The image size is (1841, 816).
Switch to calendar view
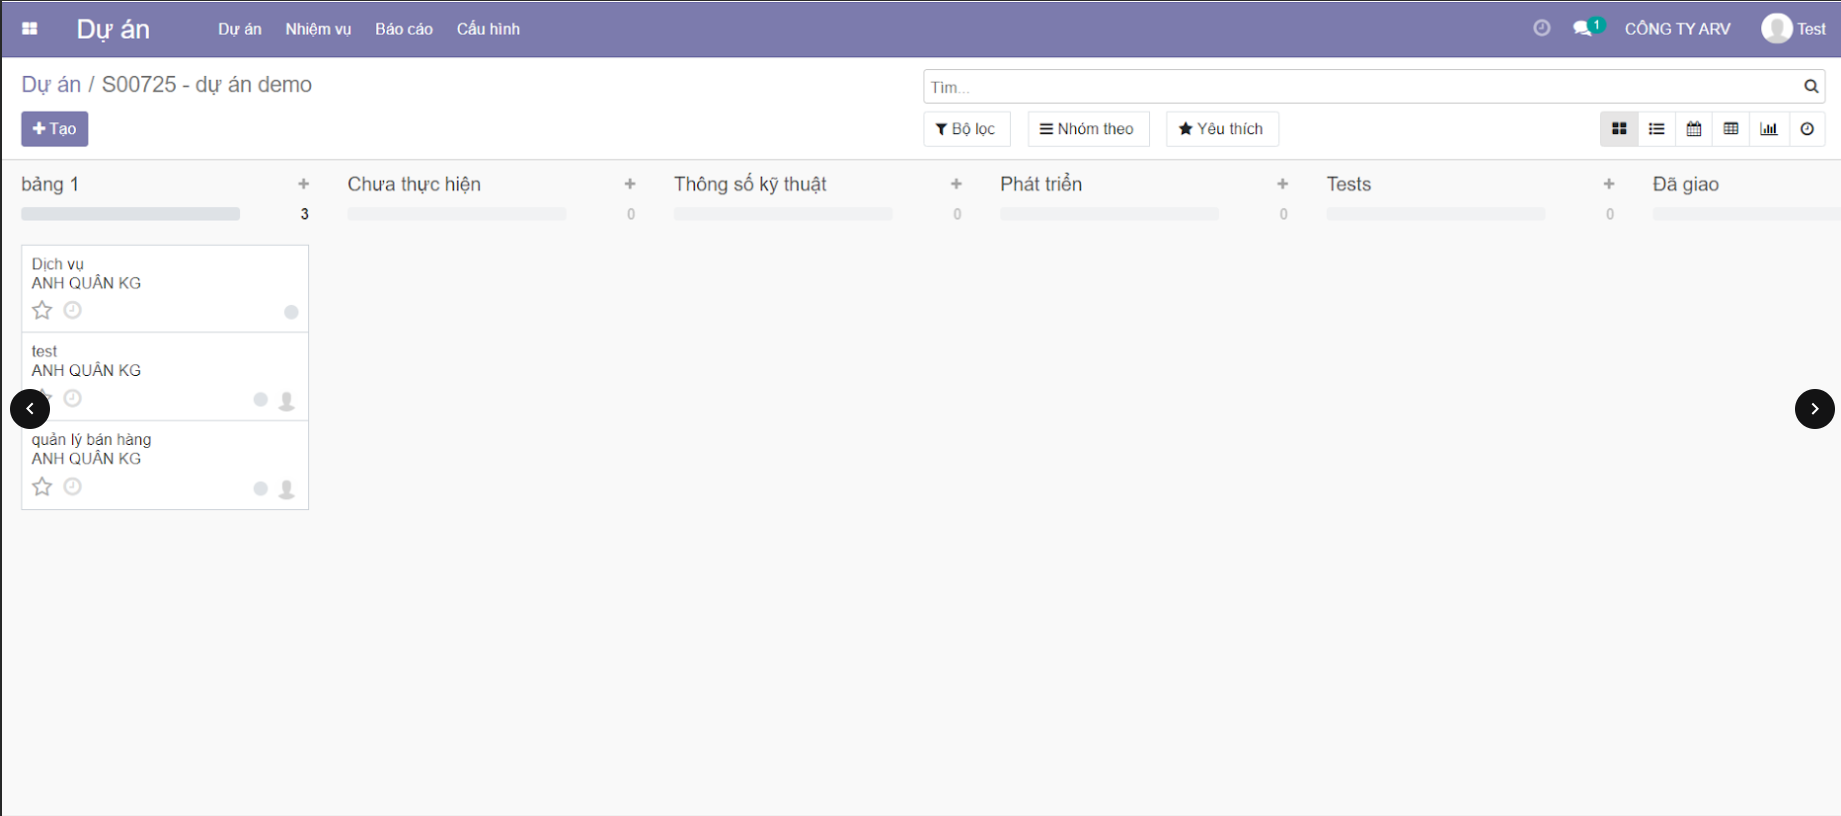pyautogui.click(x=1694, y=129)
